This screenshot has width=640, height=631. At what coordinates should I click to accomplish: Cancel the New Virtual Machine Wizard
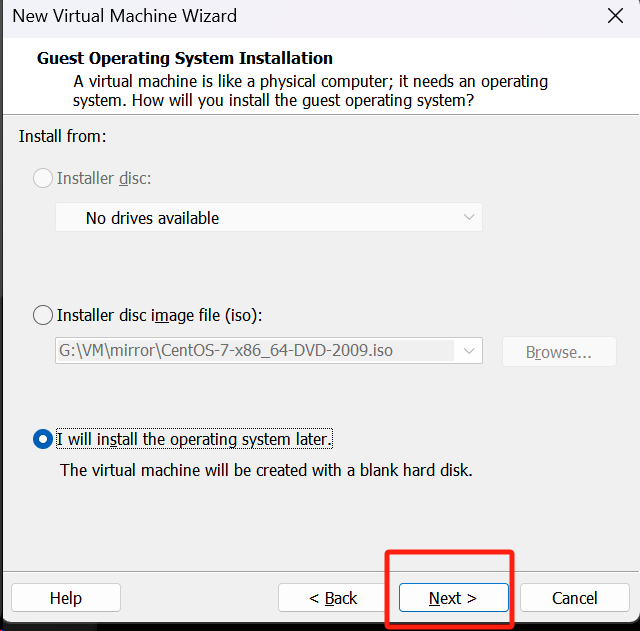pos(575,598)
